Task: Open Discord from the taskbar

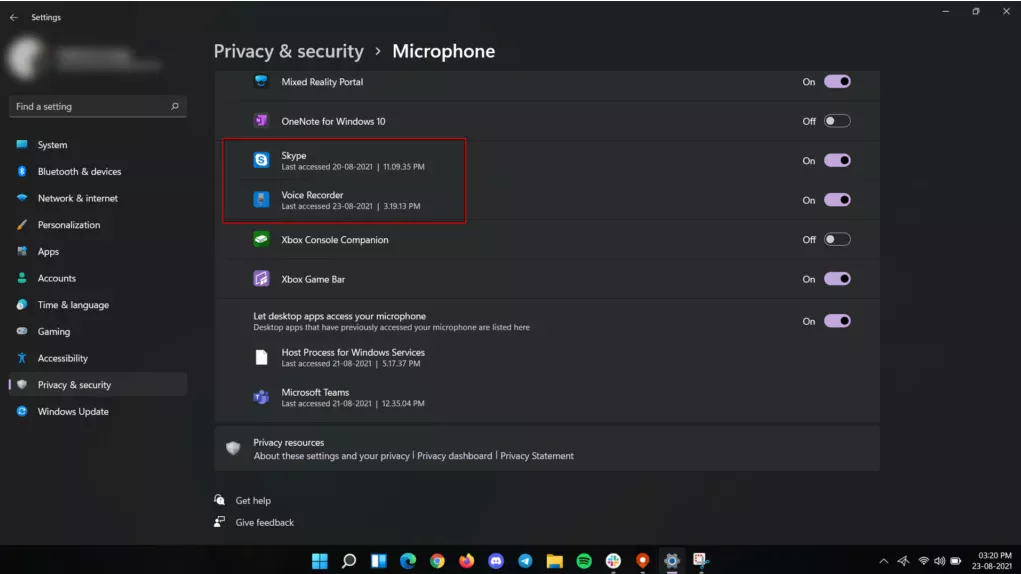Action: pyautogui.click(x=496, y=561)
